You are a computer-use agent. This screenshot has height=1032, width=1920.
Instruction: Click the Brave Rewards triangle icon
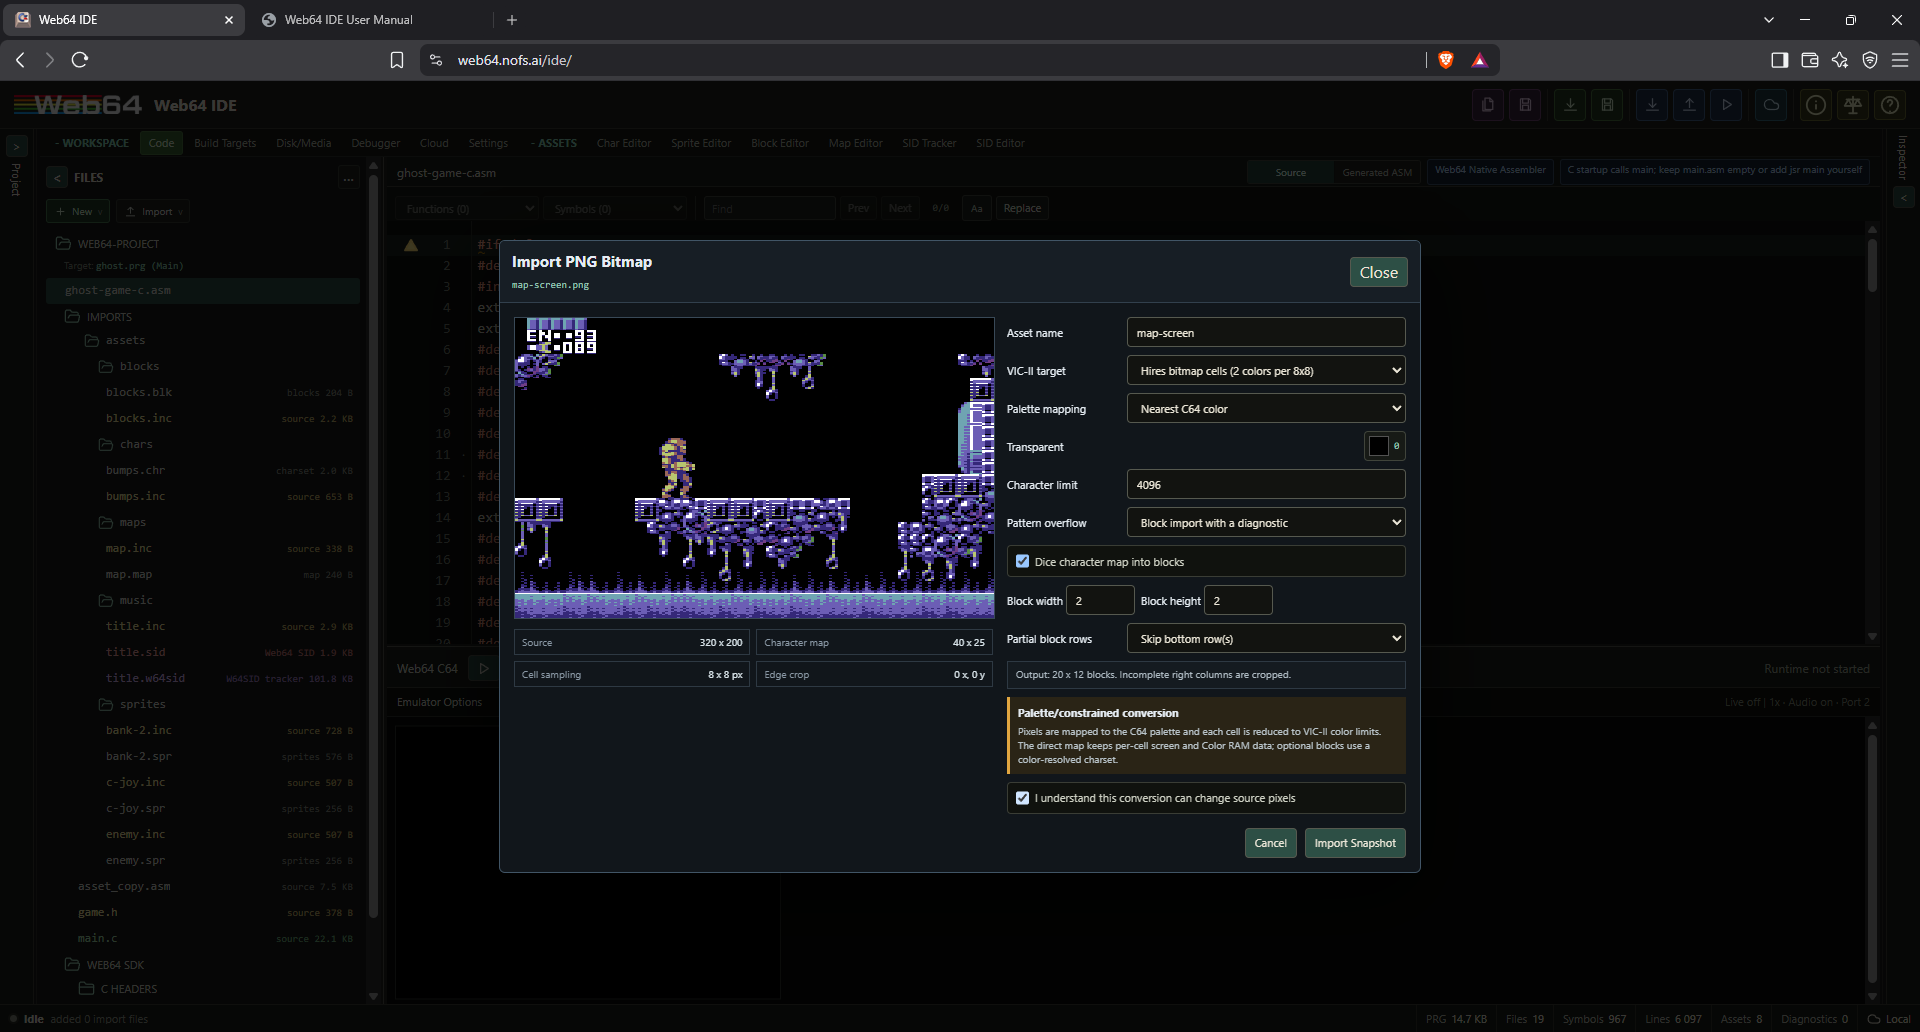(x=1479, y=60)
